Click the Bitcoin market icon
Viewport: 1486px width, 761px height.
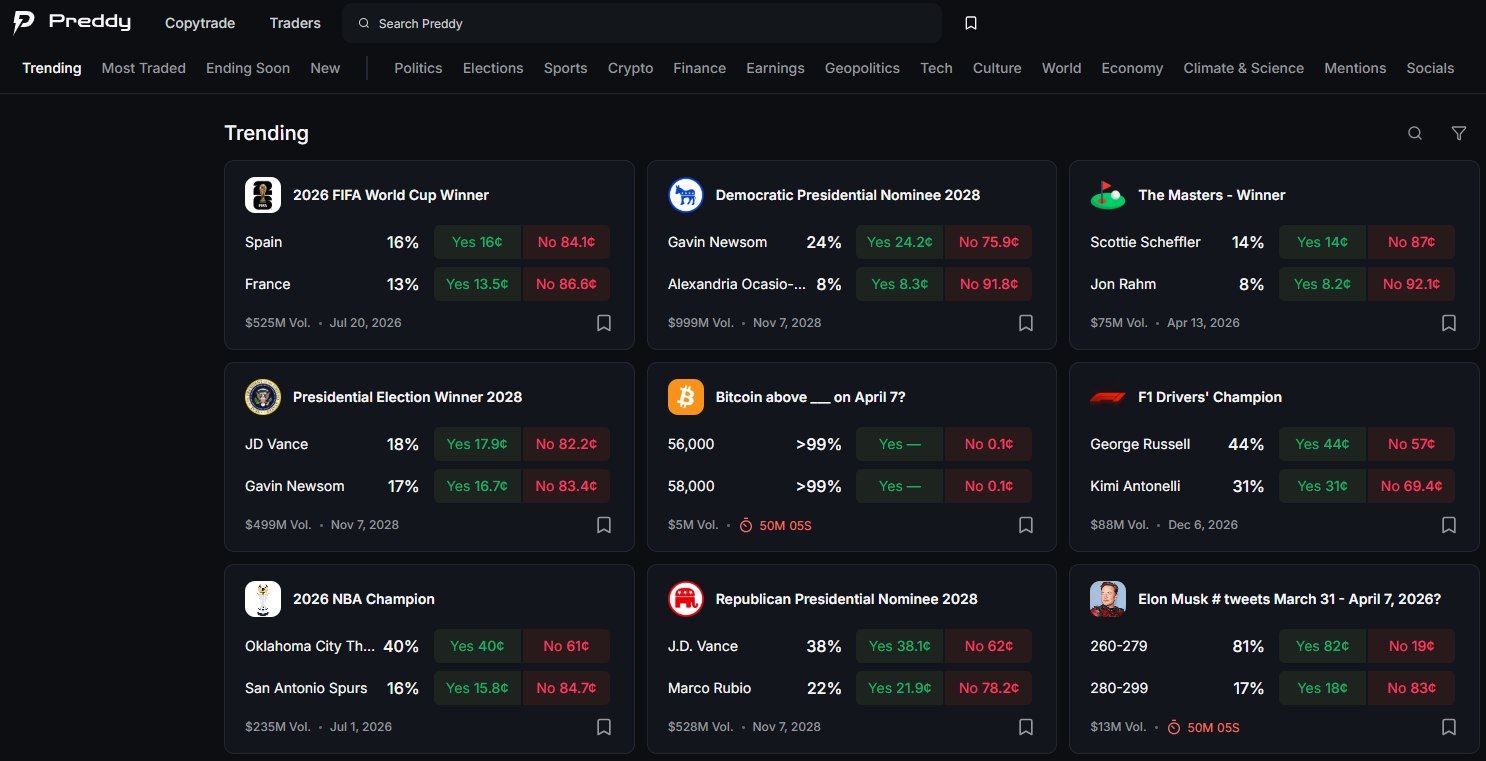(x=686, y=397)
